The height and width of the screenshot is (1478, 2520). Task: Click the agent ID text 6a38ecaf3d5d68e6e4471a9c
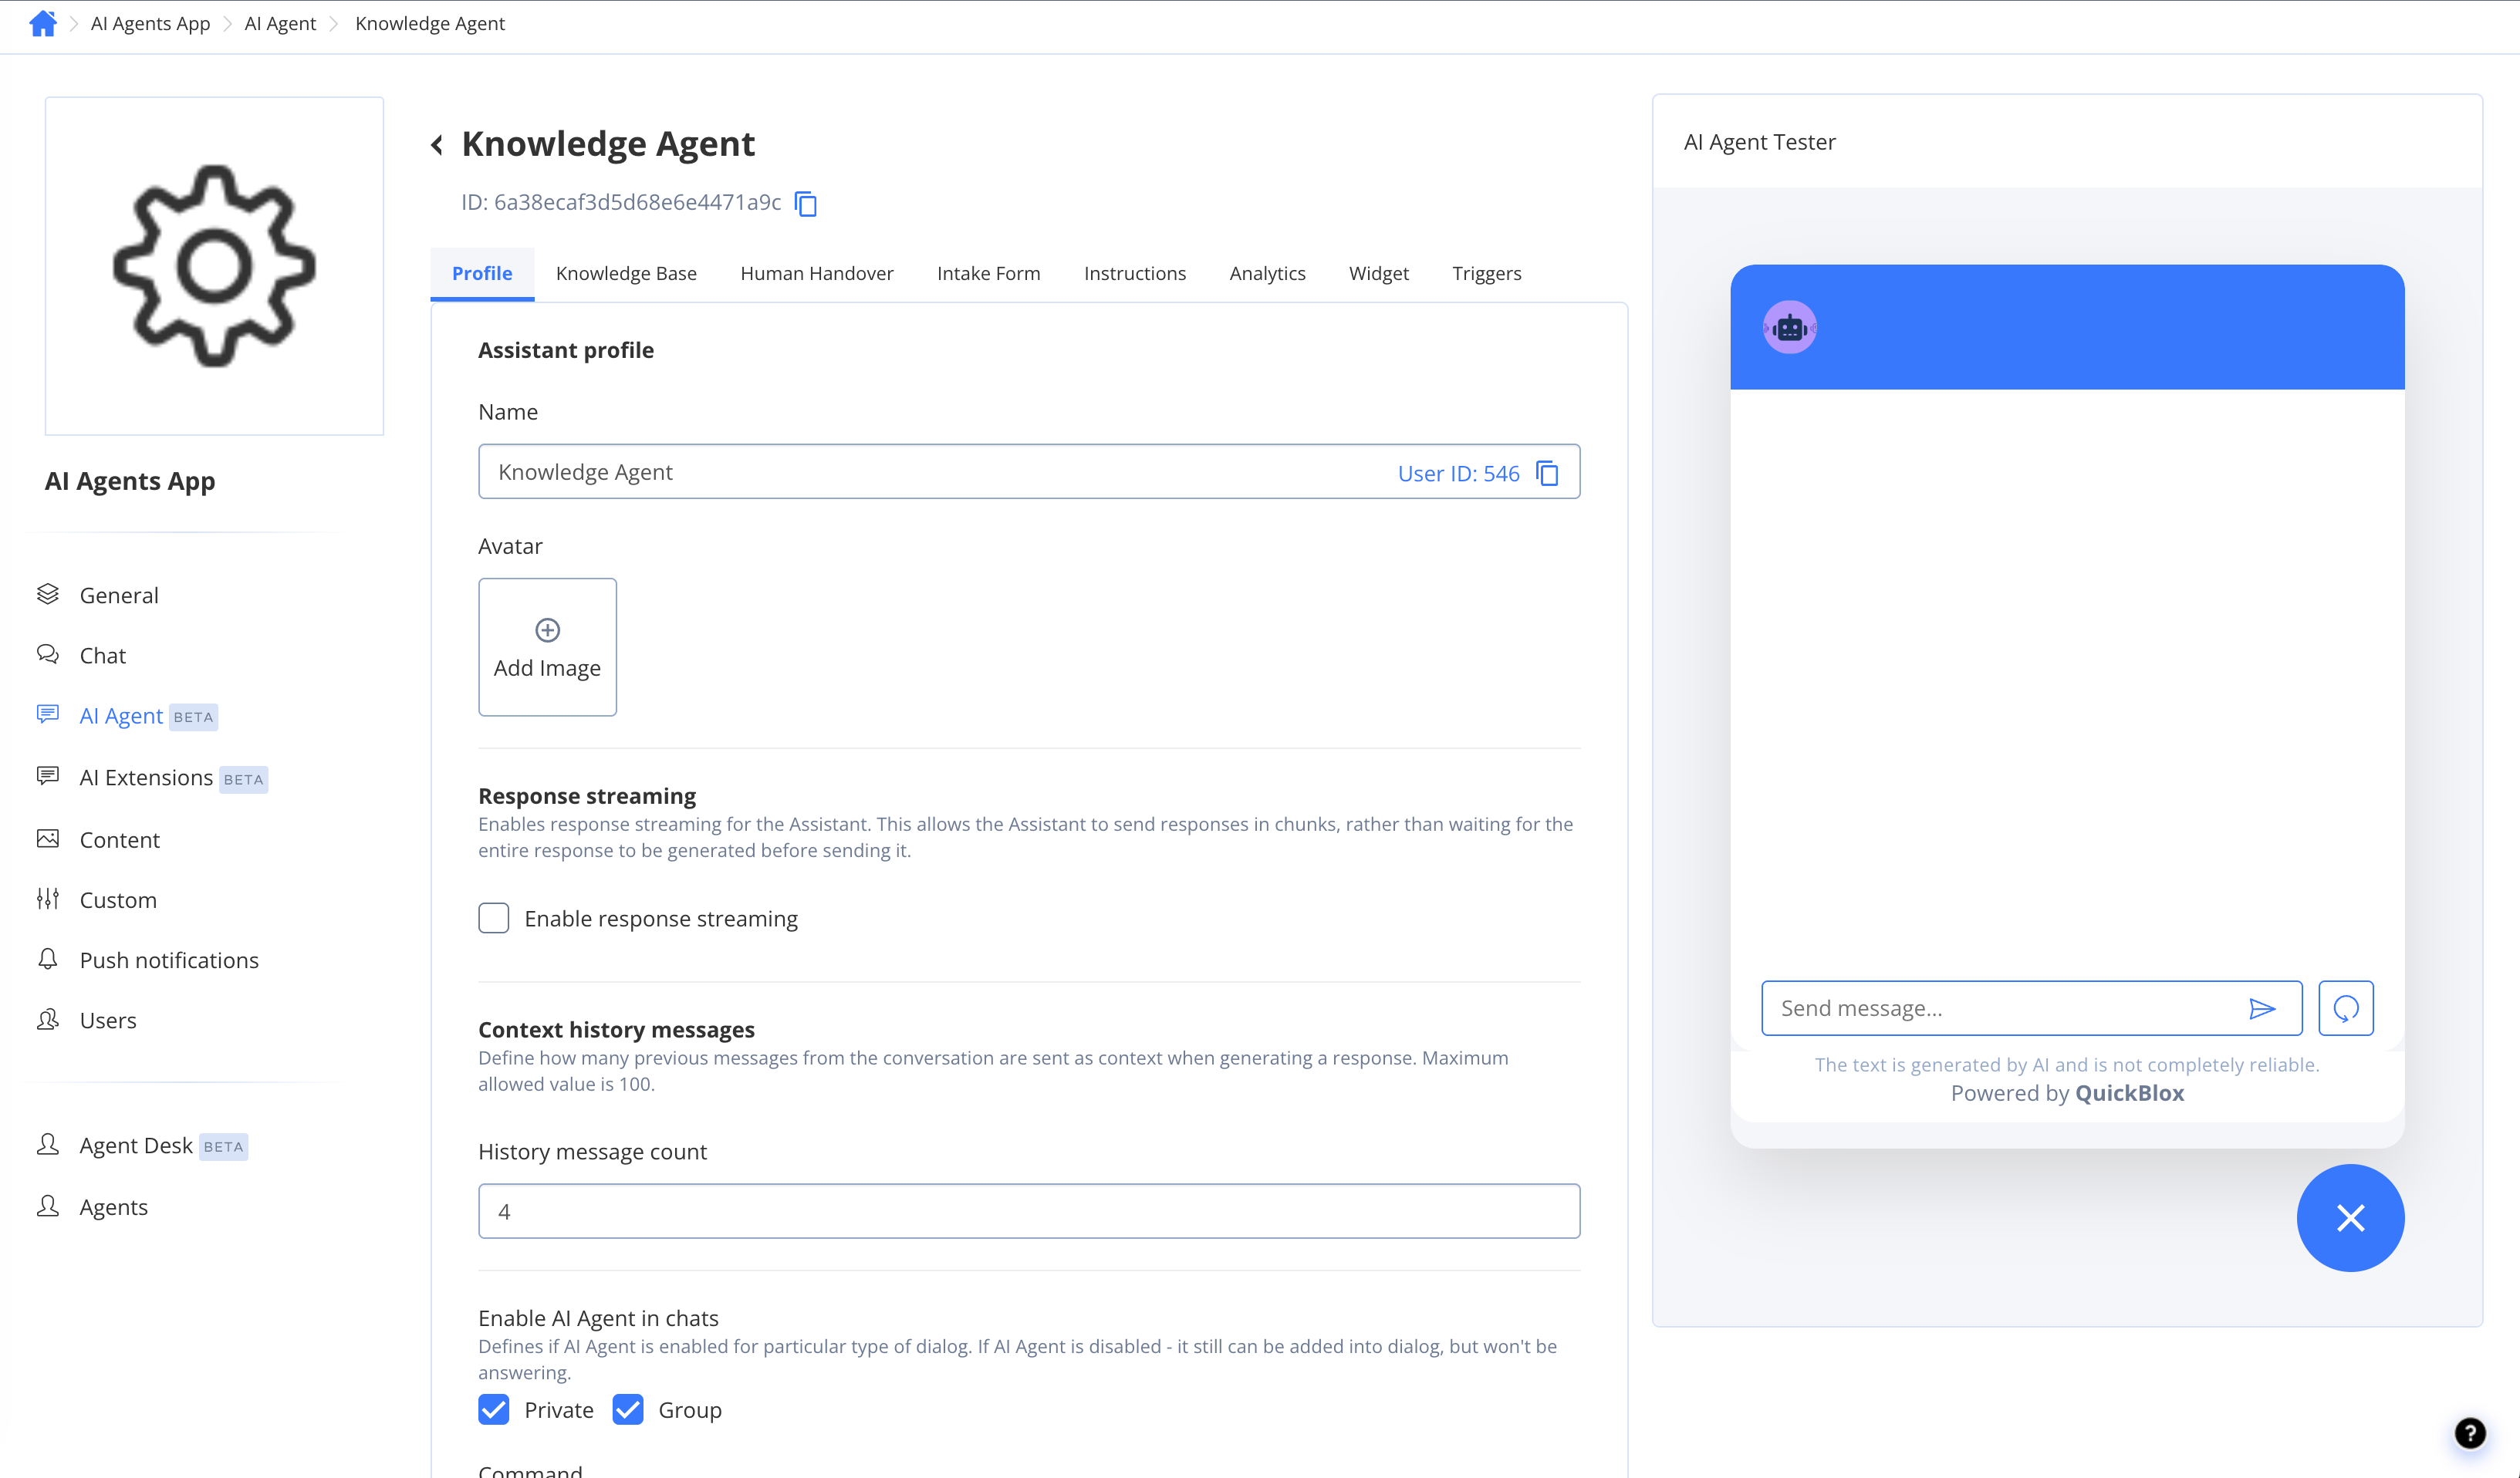click(x=637, y=202)
